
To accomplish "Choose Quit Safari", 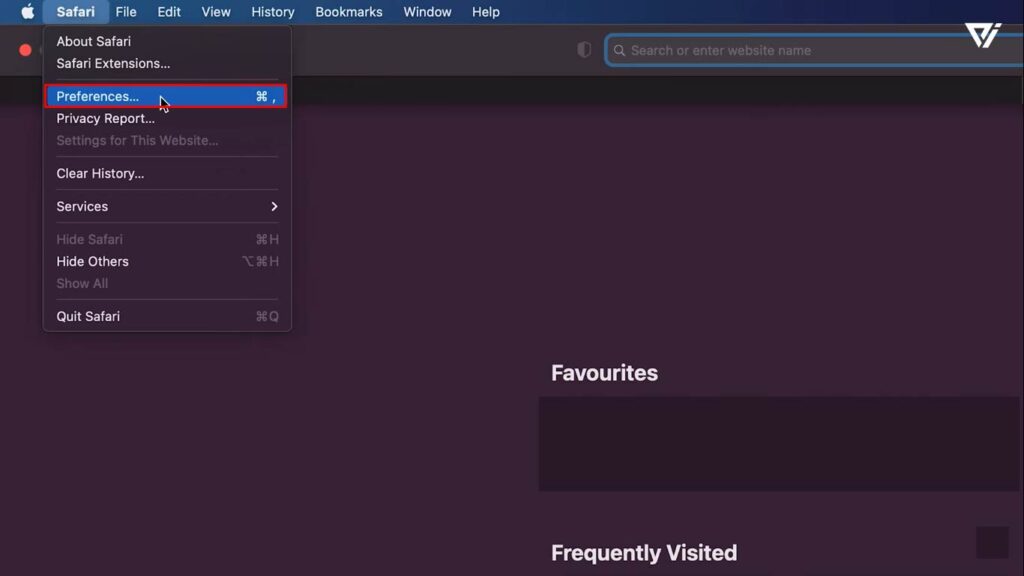I will pyautogui.click(x=167, y=316).
